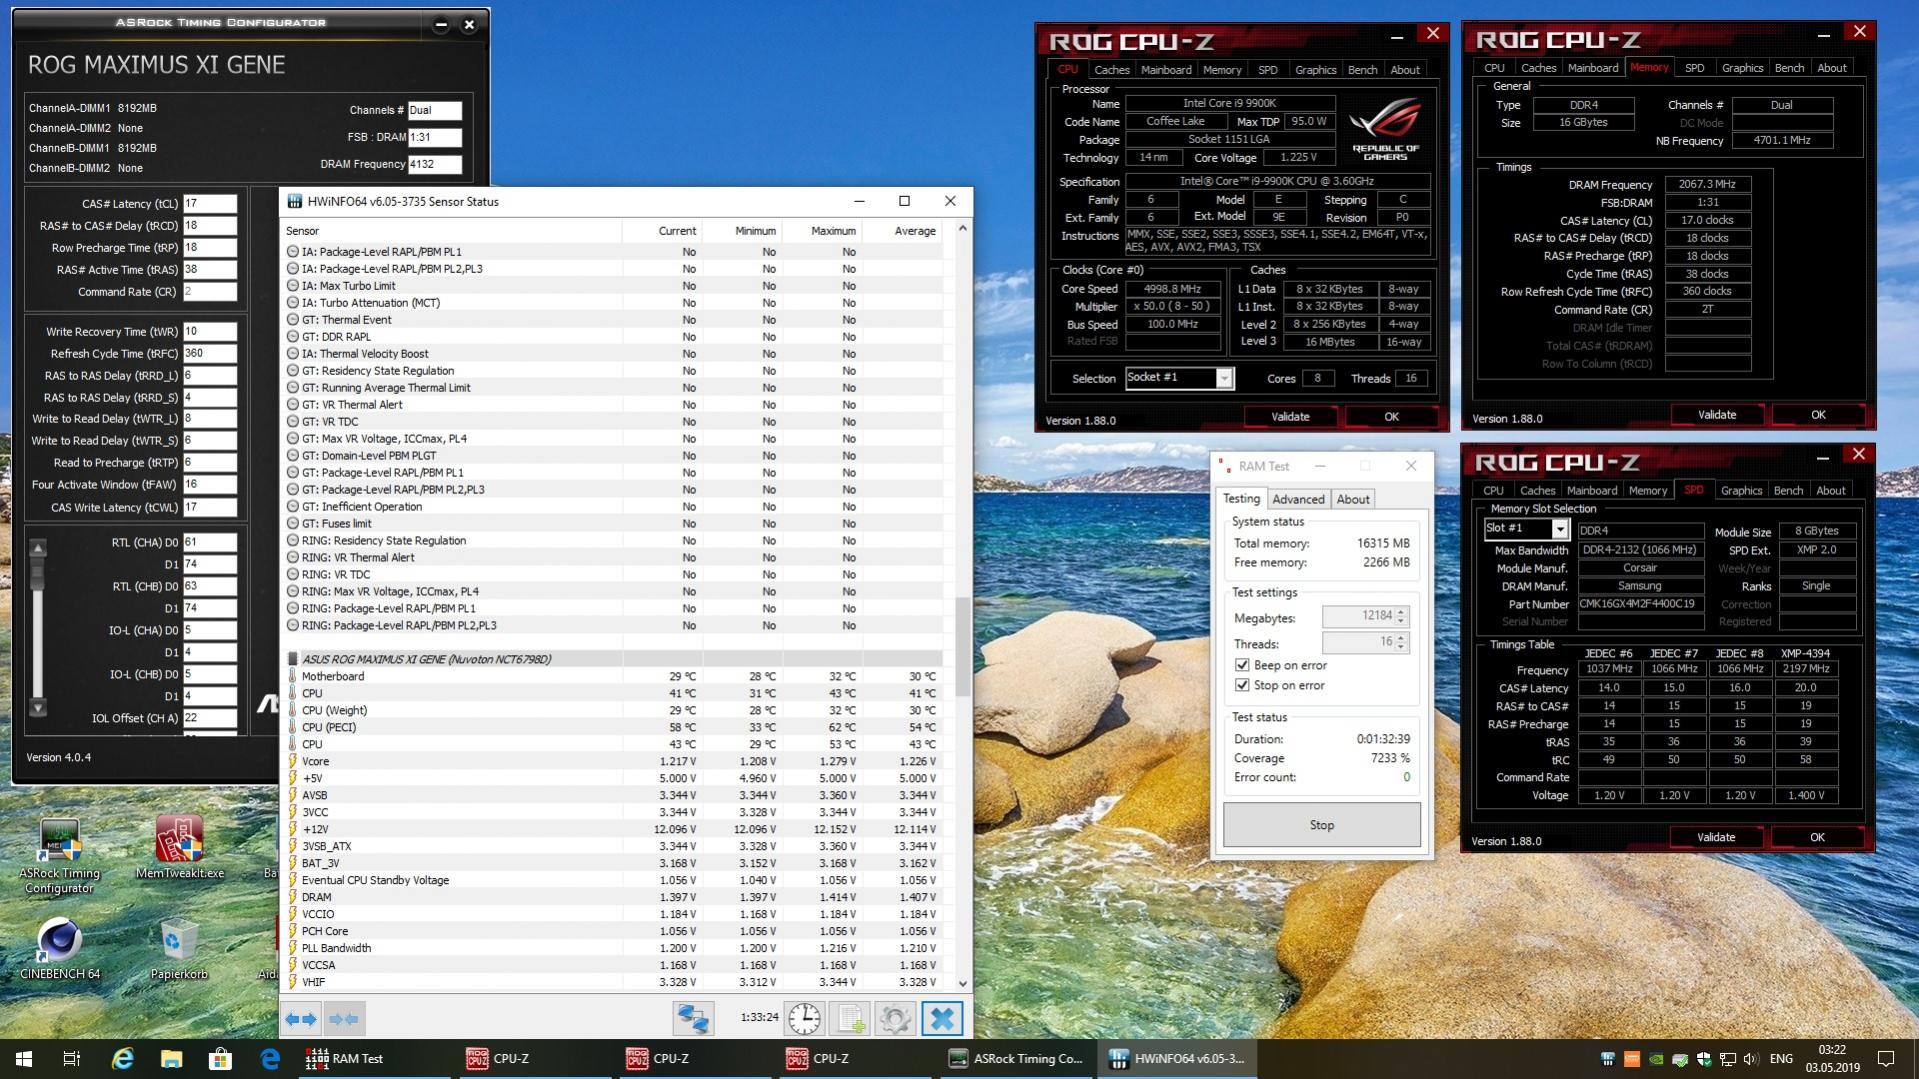1919x1079 pixels.
Task: Click the collapse columns arrows icon in HWiNFO
Action: pyautogui.click(x=344, y=1019)
